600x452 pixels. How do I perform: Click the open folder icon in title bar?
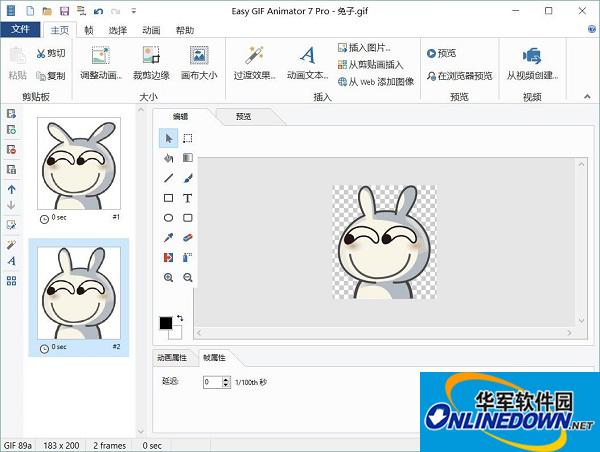coord(47,11)
